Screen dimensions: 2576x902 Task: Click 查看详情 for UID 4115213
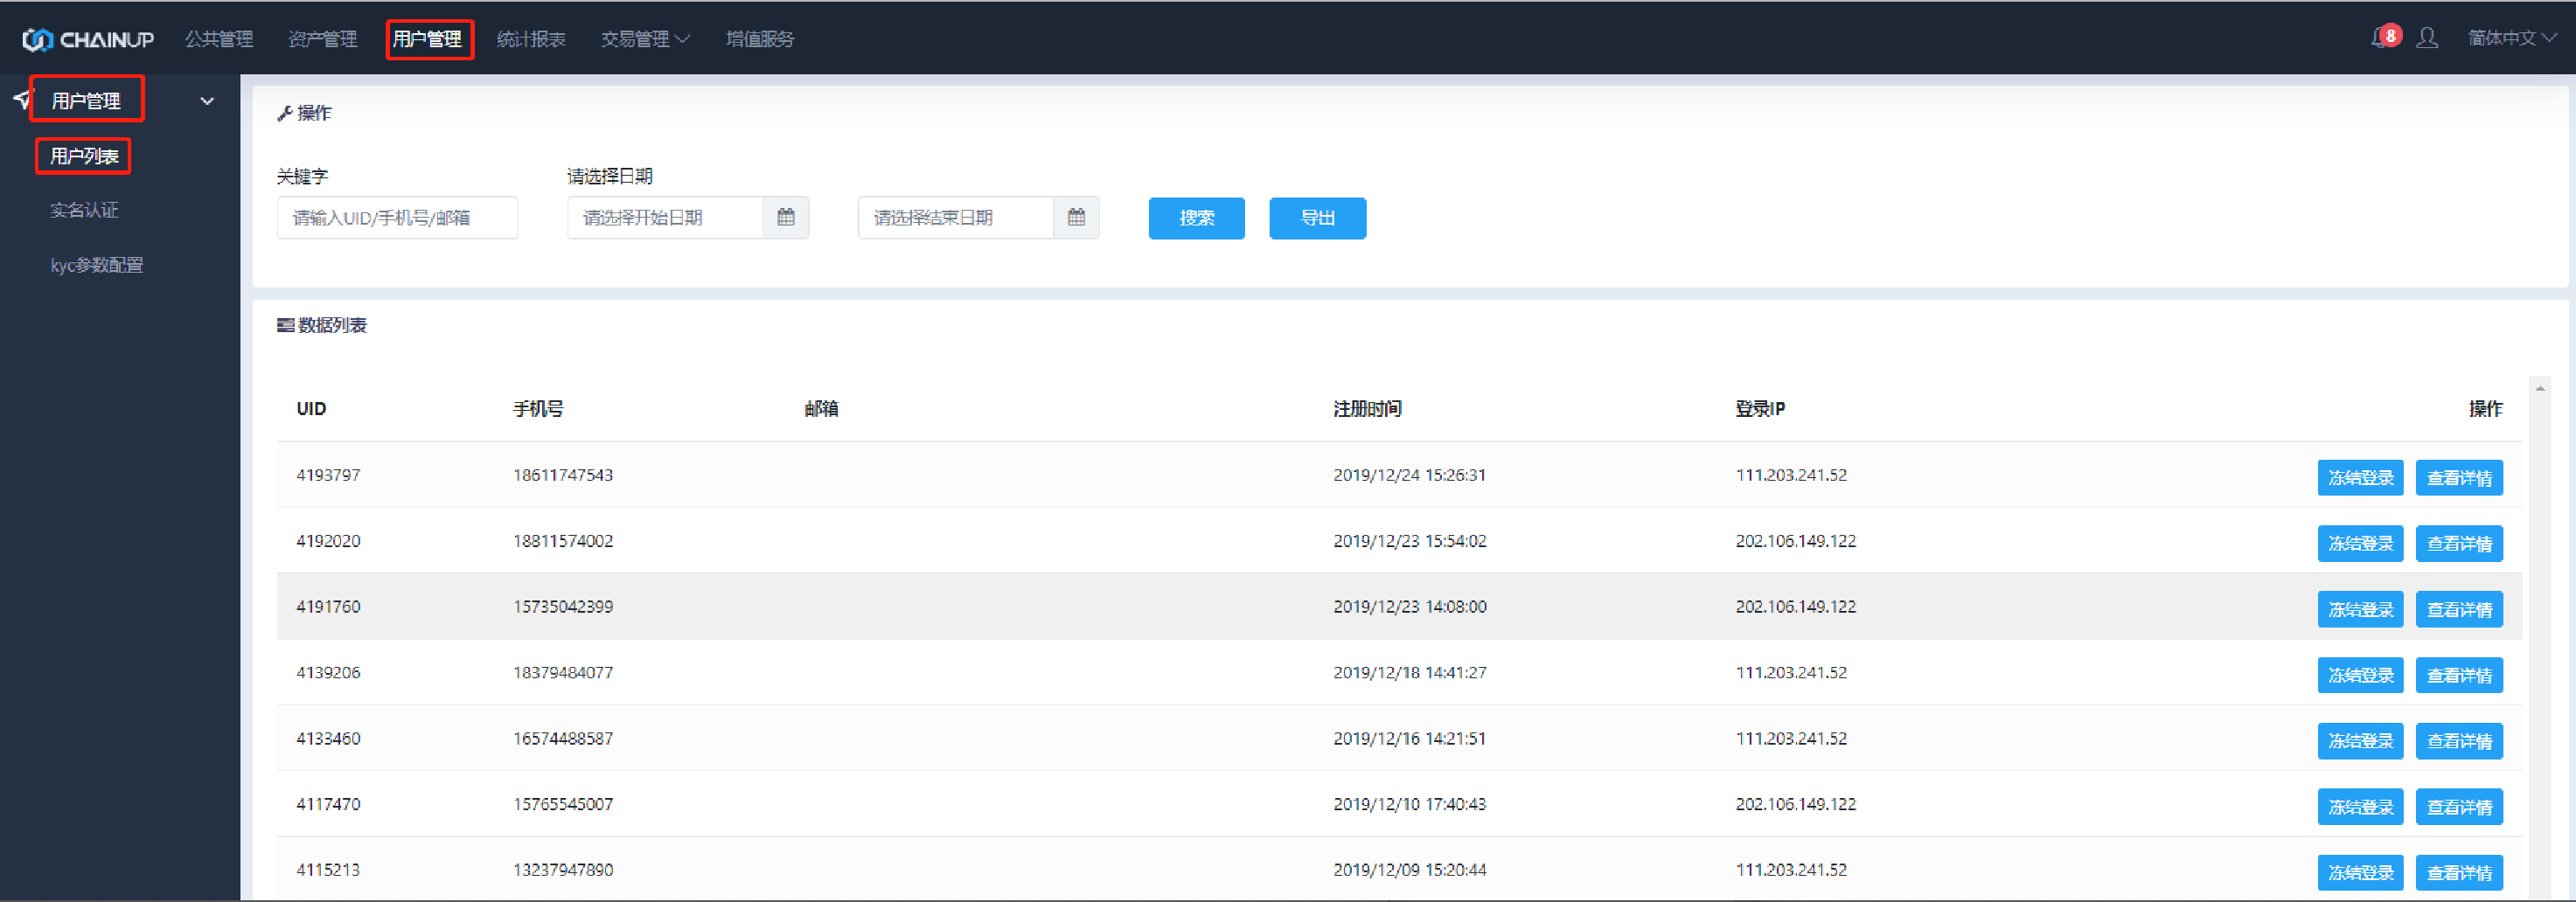[x=2459, y=873]
